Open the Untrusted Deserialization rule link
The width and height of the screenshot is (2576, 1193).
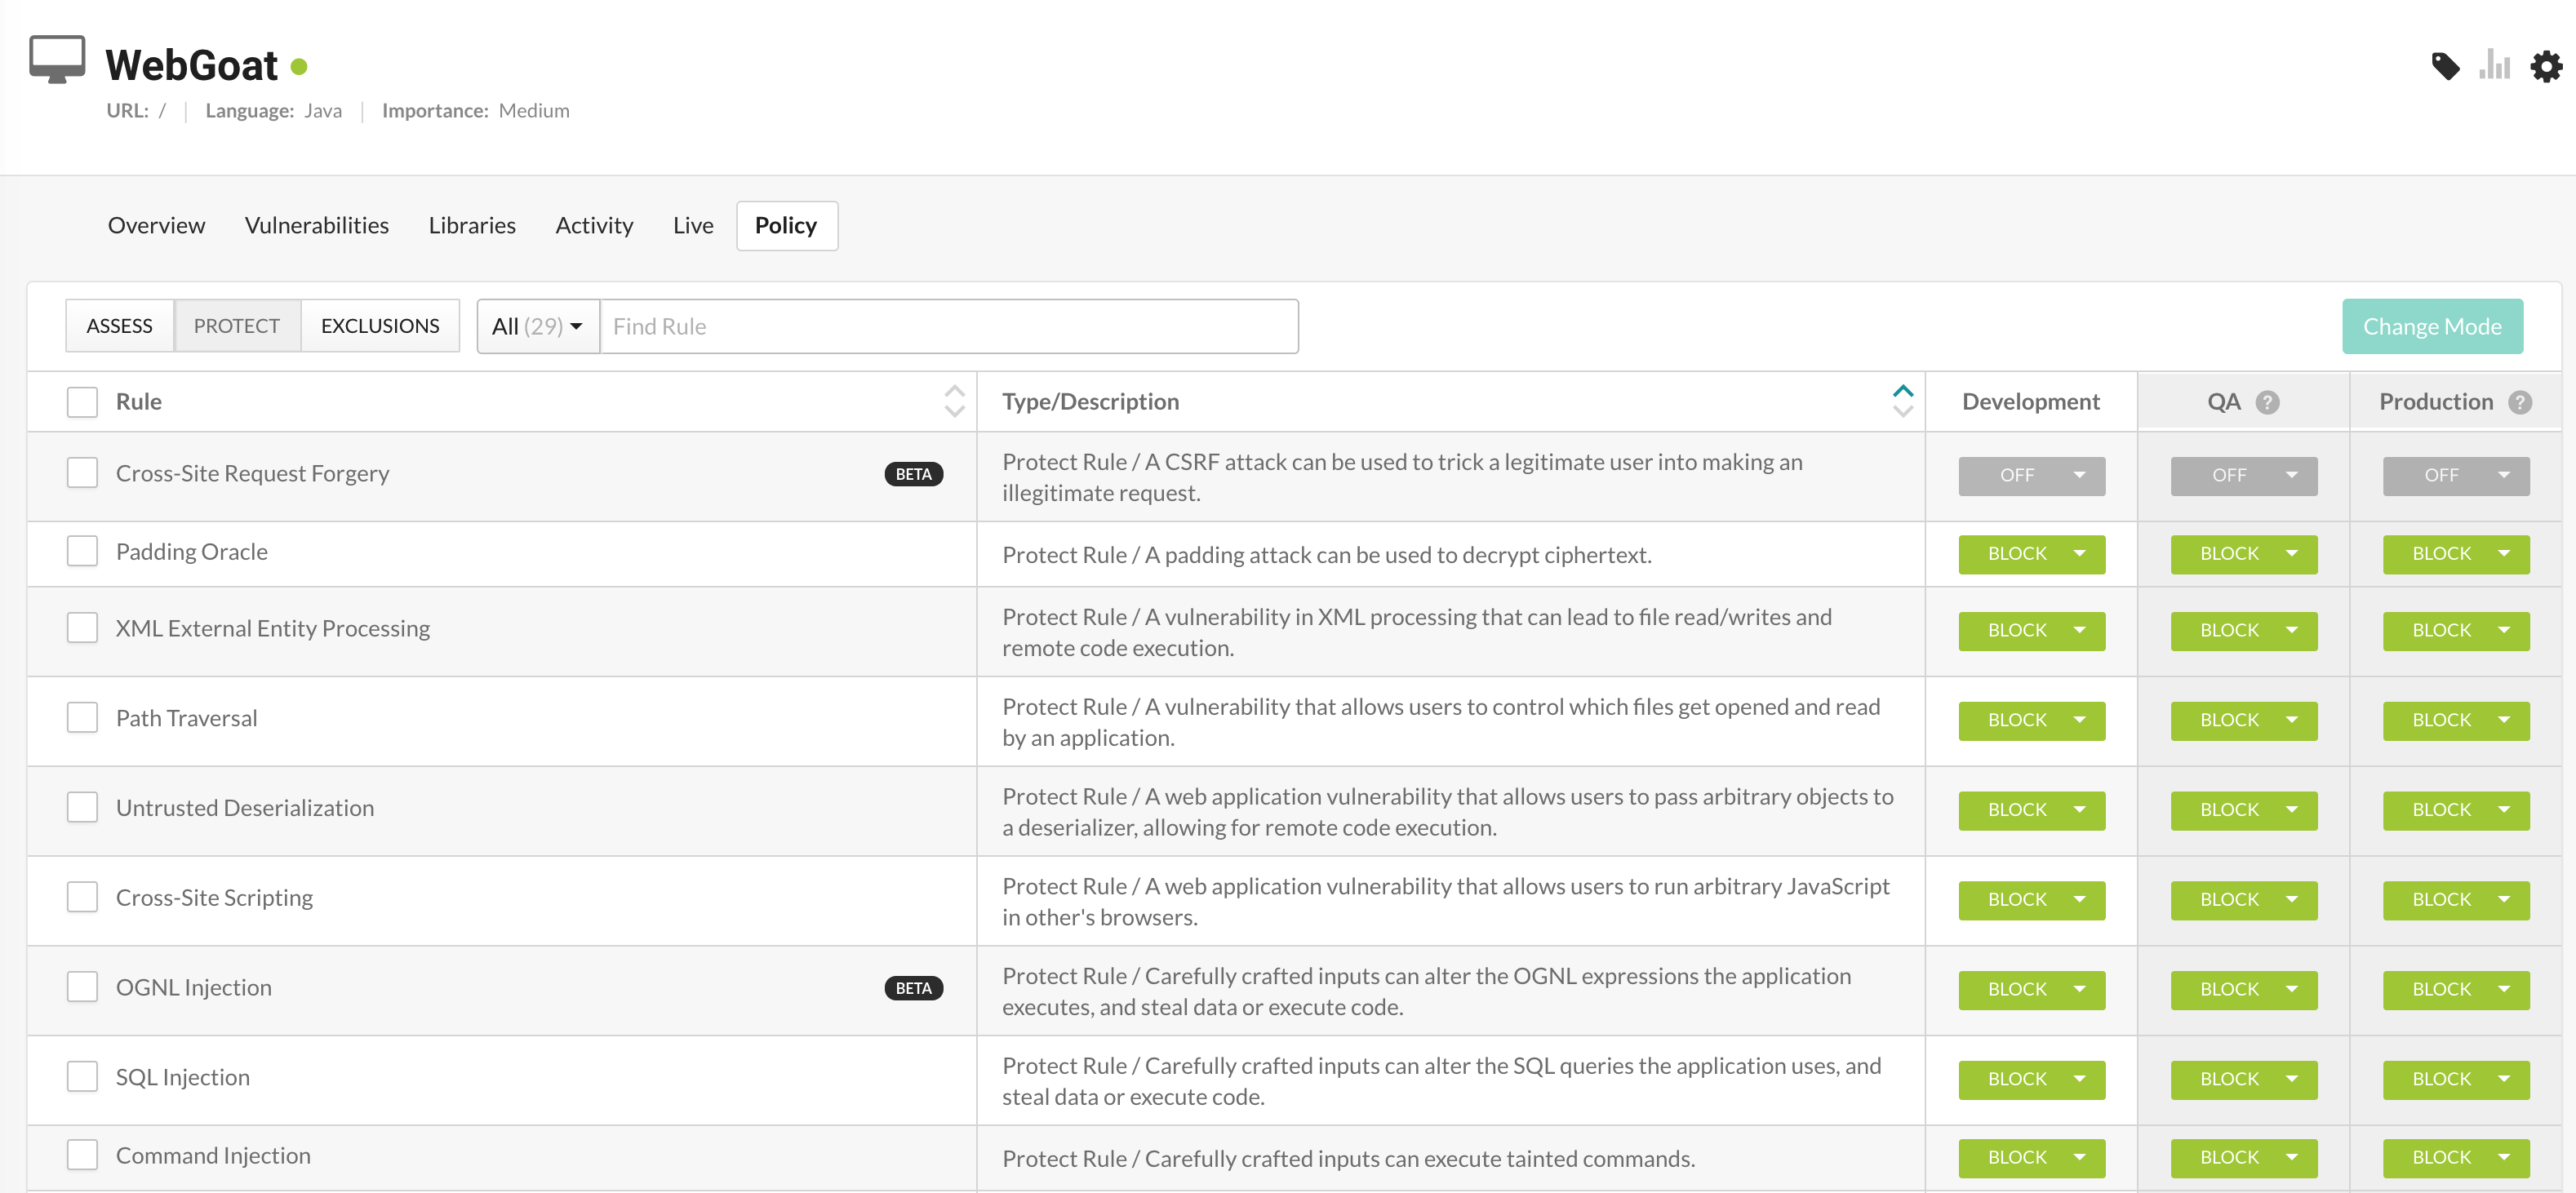[245, 808]
